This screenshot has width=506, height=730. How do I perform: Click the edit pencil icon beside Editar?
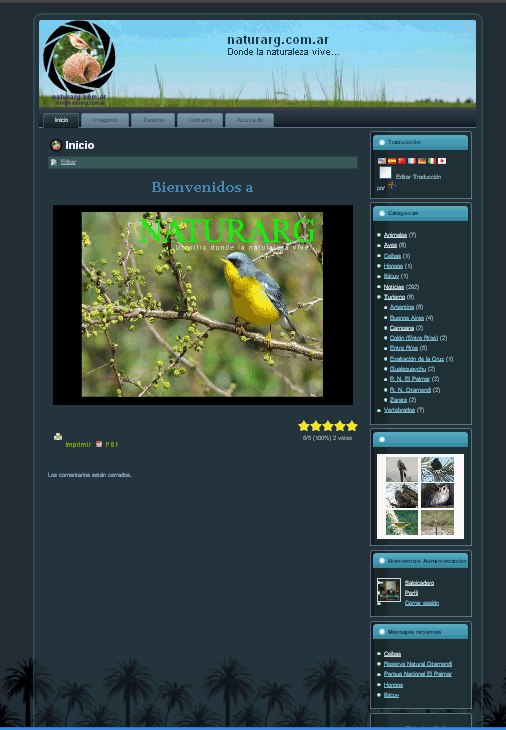[x=54, y=162]
